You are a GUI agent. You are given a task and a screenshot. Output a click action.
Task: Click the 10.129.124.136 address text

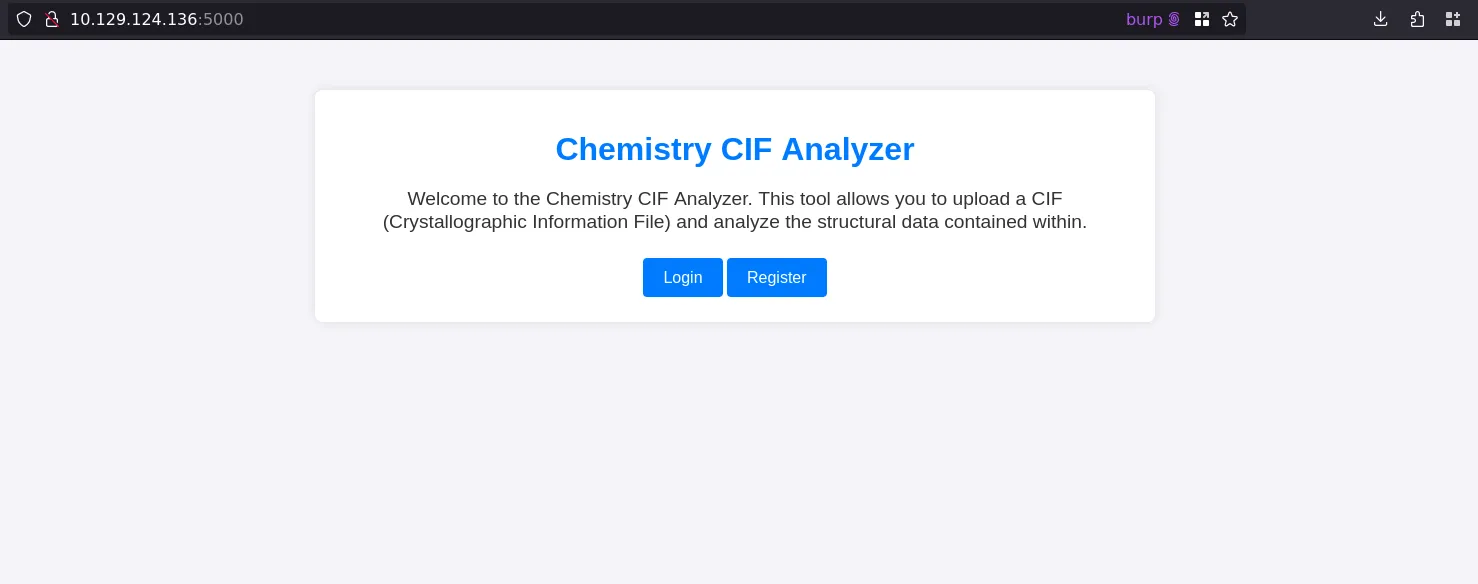pyautogui.click(x=133, y=19)
